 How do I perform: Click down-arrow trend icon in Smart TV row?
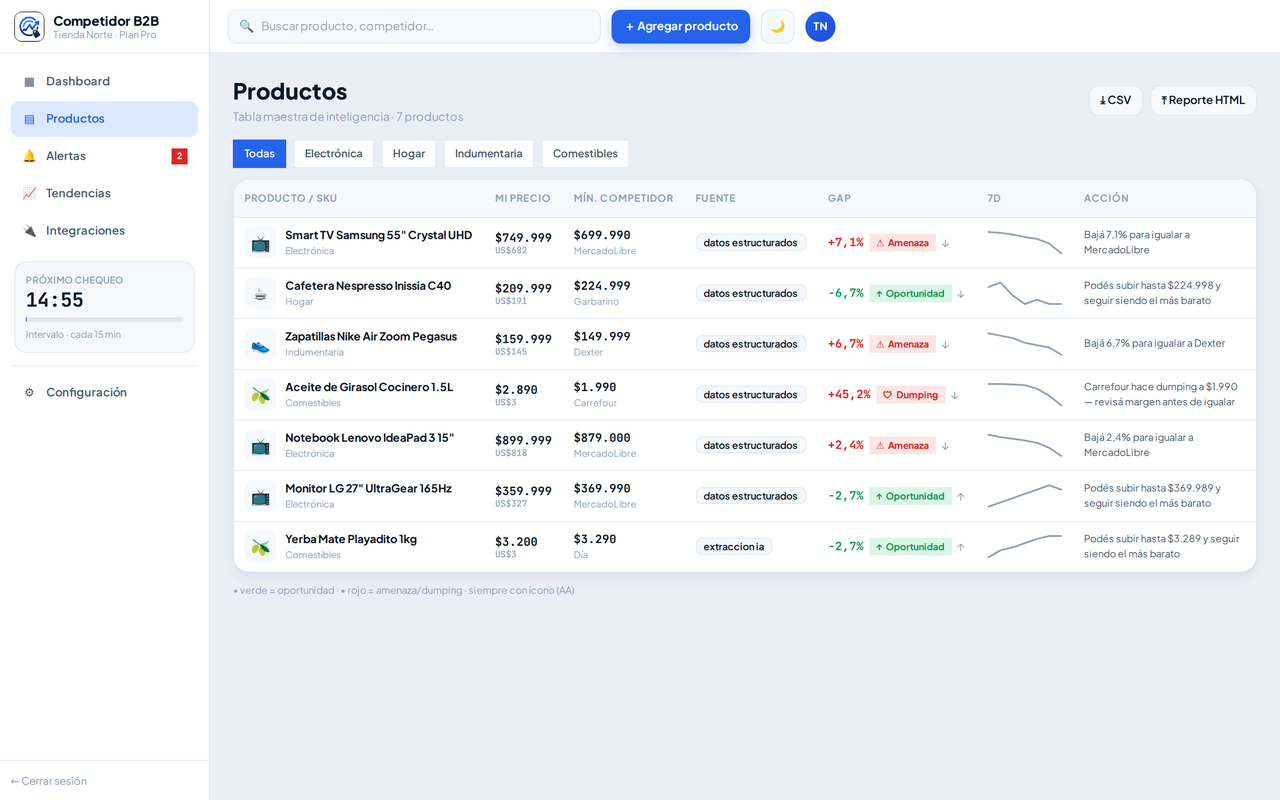click(x=945, y=243)
